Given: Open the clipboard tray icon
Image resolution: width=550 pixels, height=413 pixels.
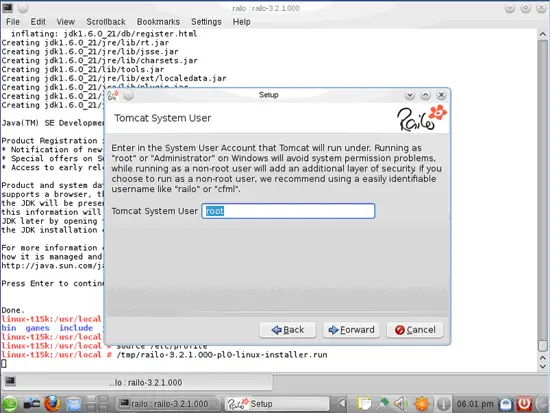Looking at the screenshot, I should coord(364,404).
